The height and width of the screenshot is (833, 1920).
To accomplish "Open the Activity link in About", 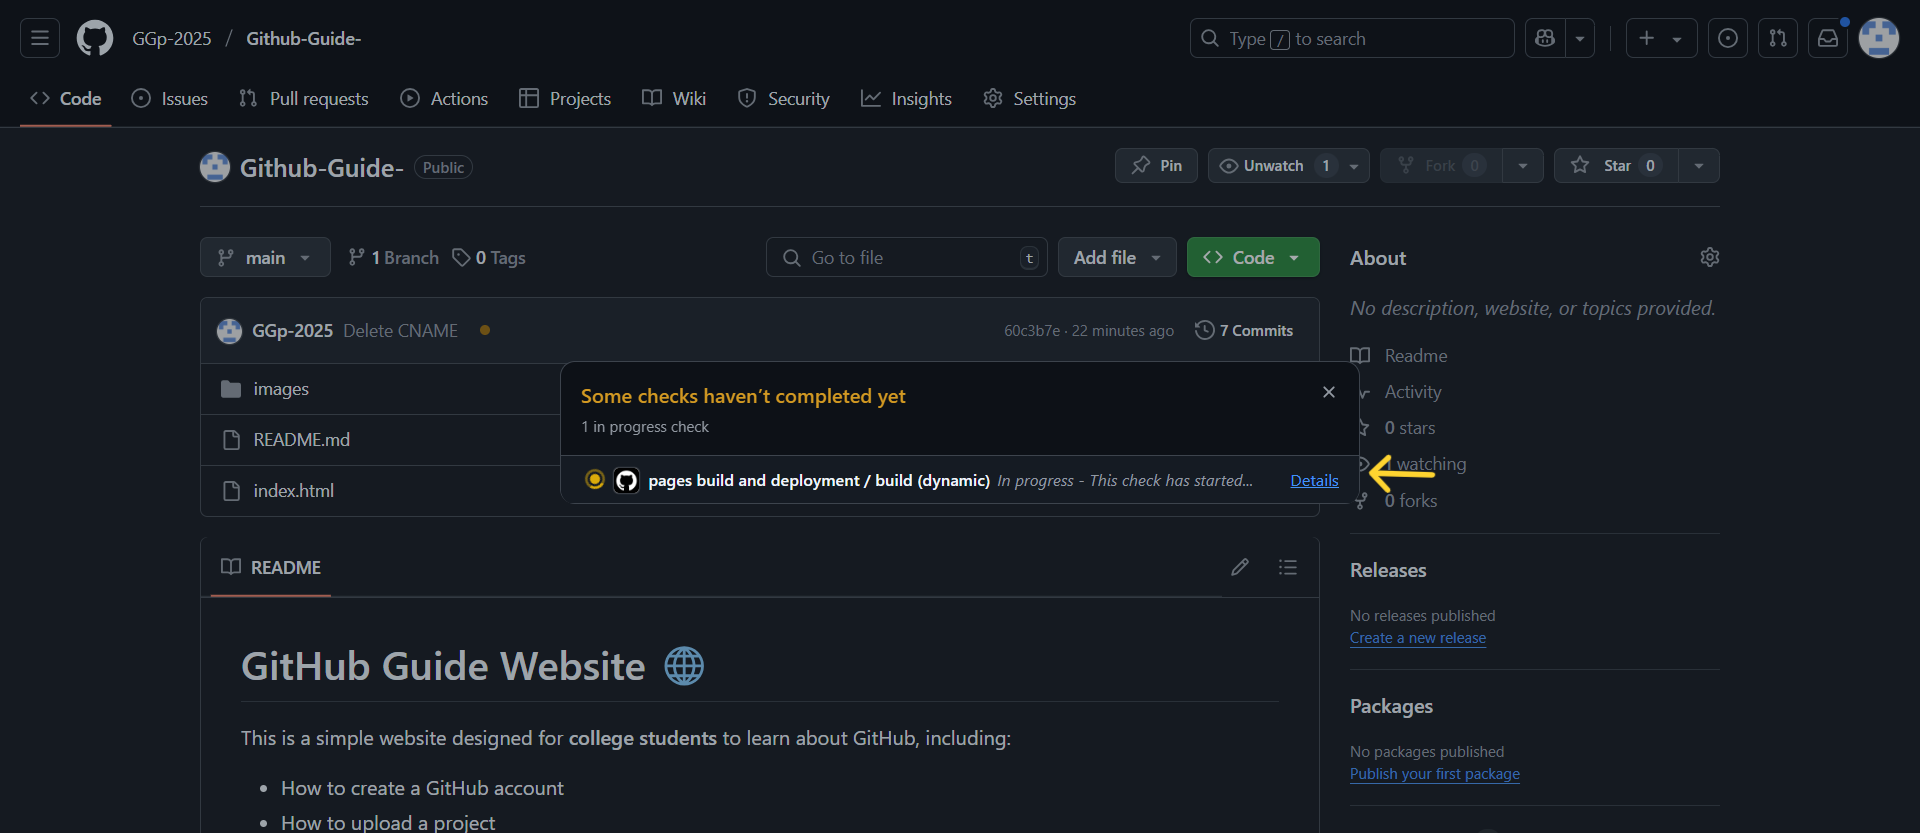I will [x=1413, y=391].
